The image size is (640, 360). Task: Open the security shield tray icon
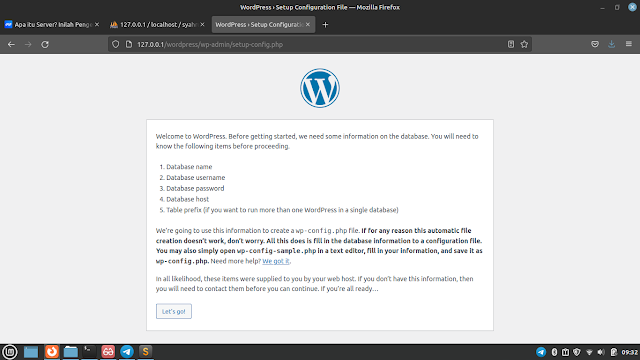coord(577,352)
